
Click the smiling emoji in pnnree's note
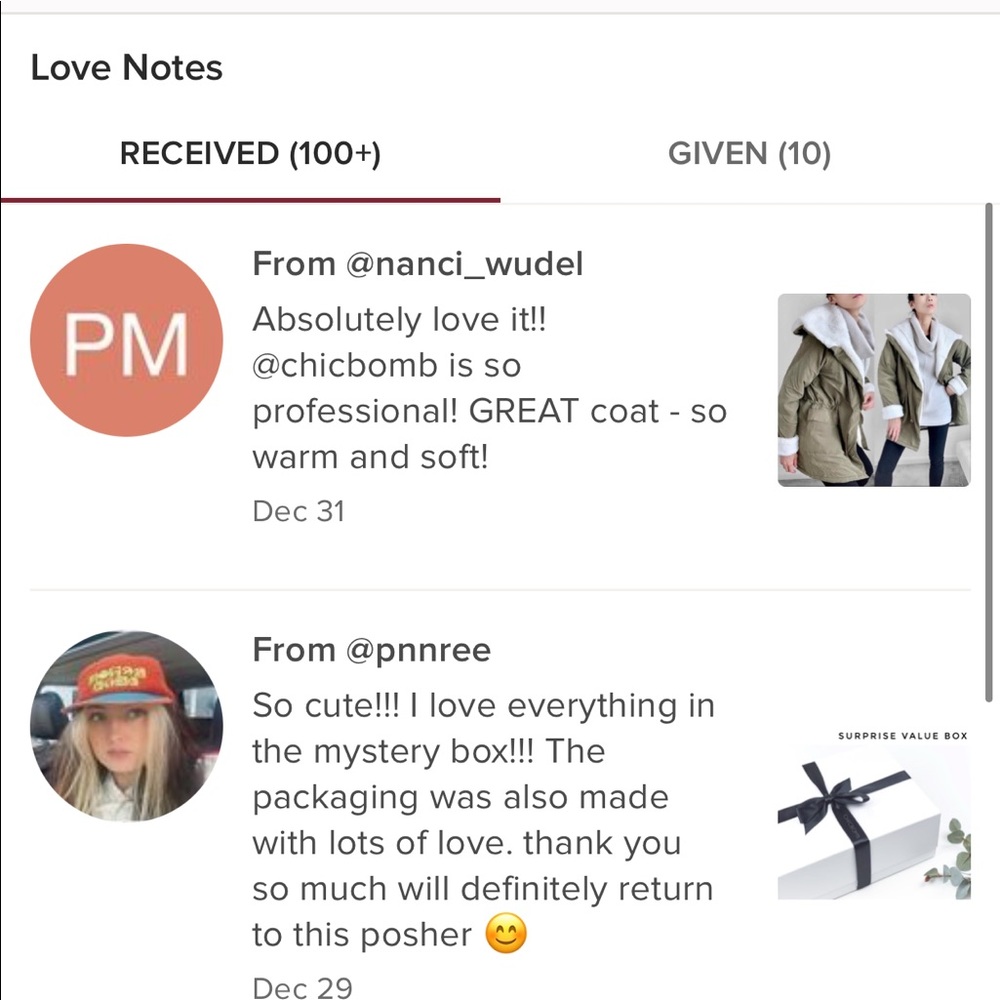[x=506, y=934]
